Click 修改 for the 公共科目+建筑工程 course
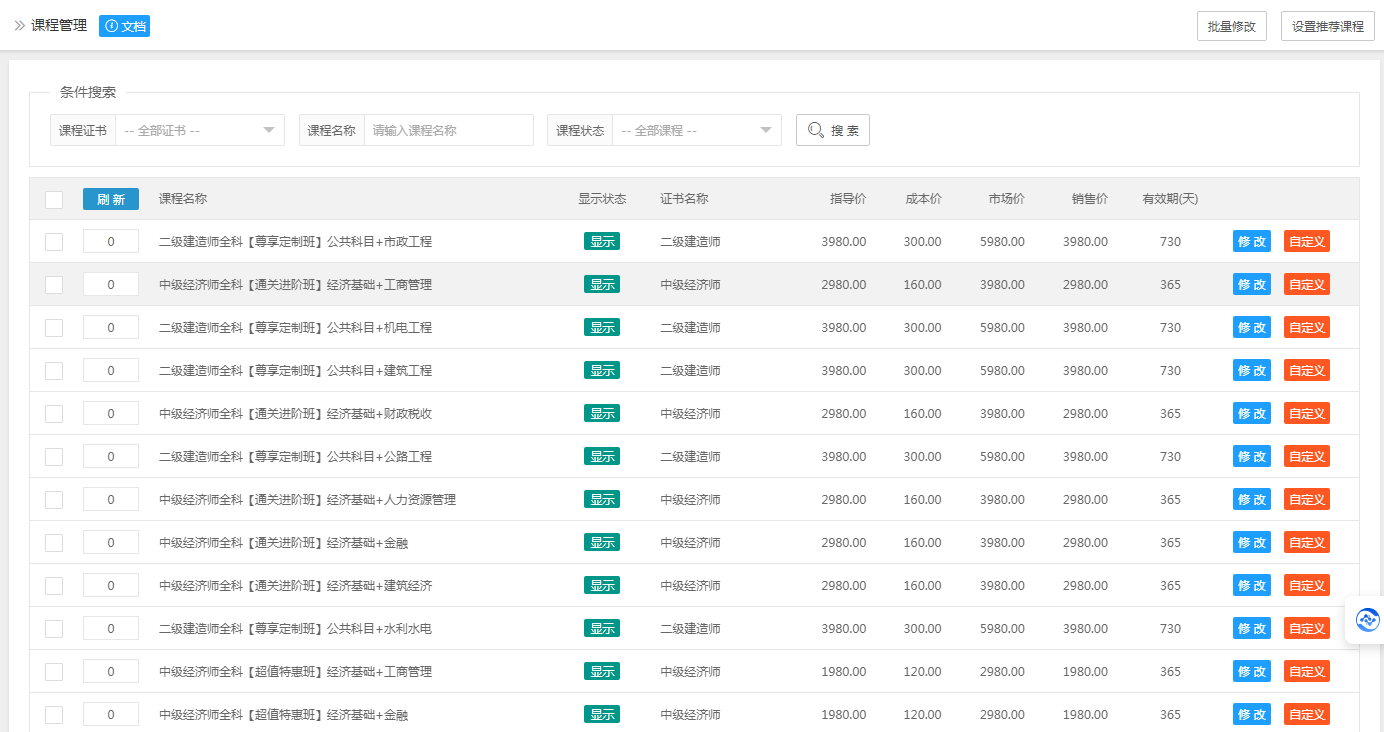Screen dimensions: 1384x732 [x=1252, y=370]
